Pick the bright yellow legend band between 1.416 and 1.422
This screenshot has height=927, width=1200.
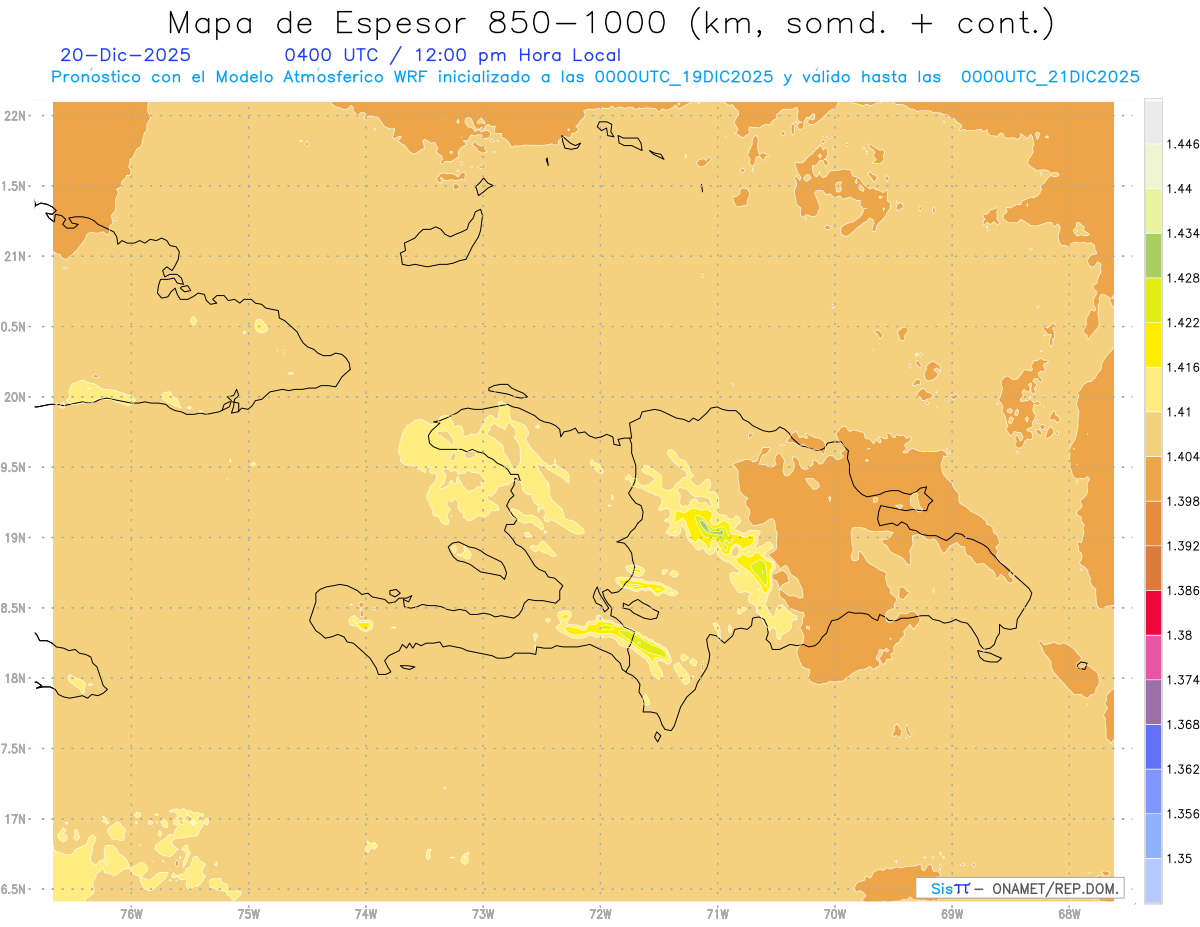tap(1153, 344)
